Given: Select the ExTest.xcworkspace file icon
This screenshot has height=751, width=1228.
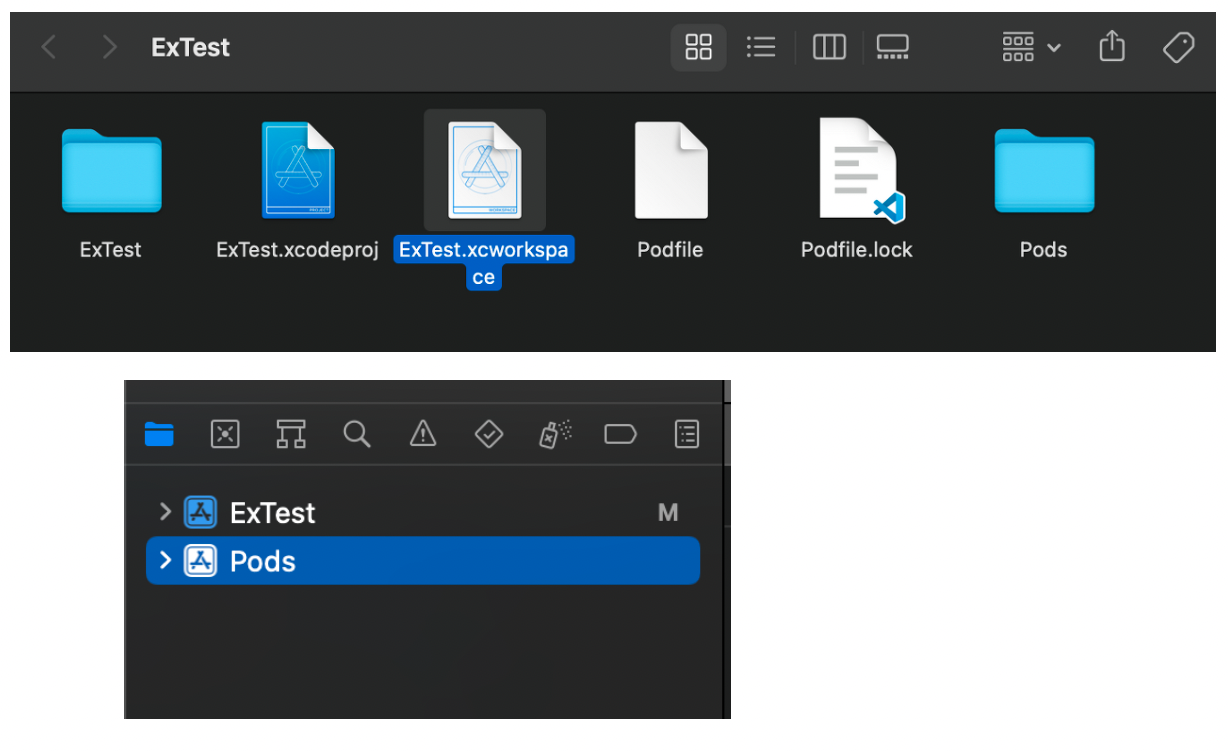Looking at the screenshot, I should pos(485,170).
